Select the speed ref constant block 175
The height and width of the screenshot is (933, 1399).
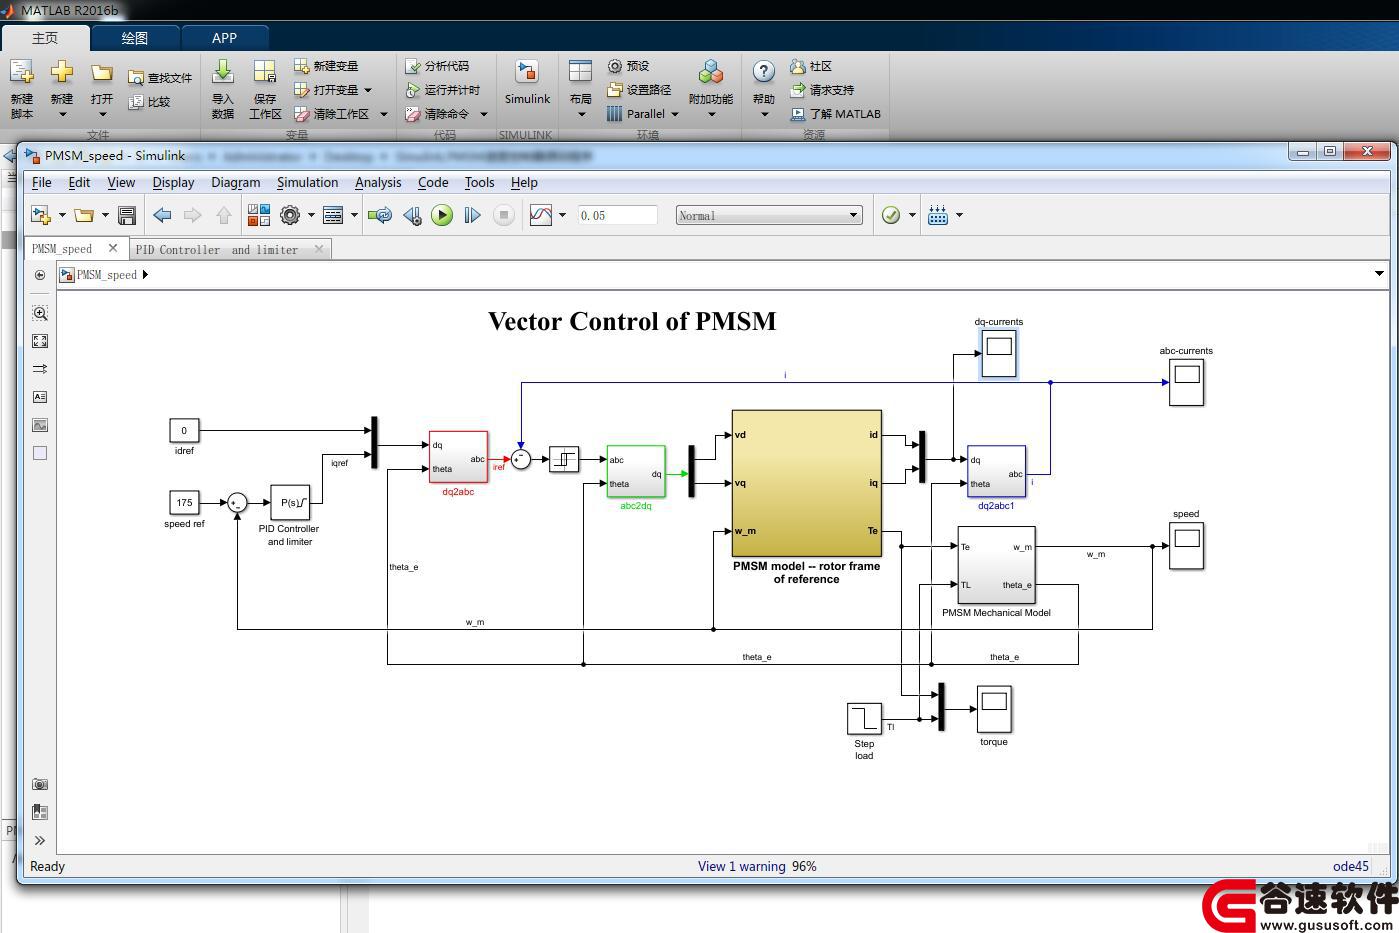[184, 503]
